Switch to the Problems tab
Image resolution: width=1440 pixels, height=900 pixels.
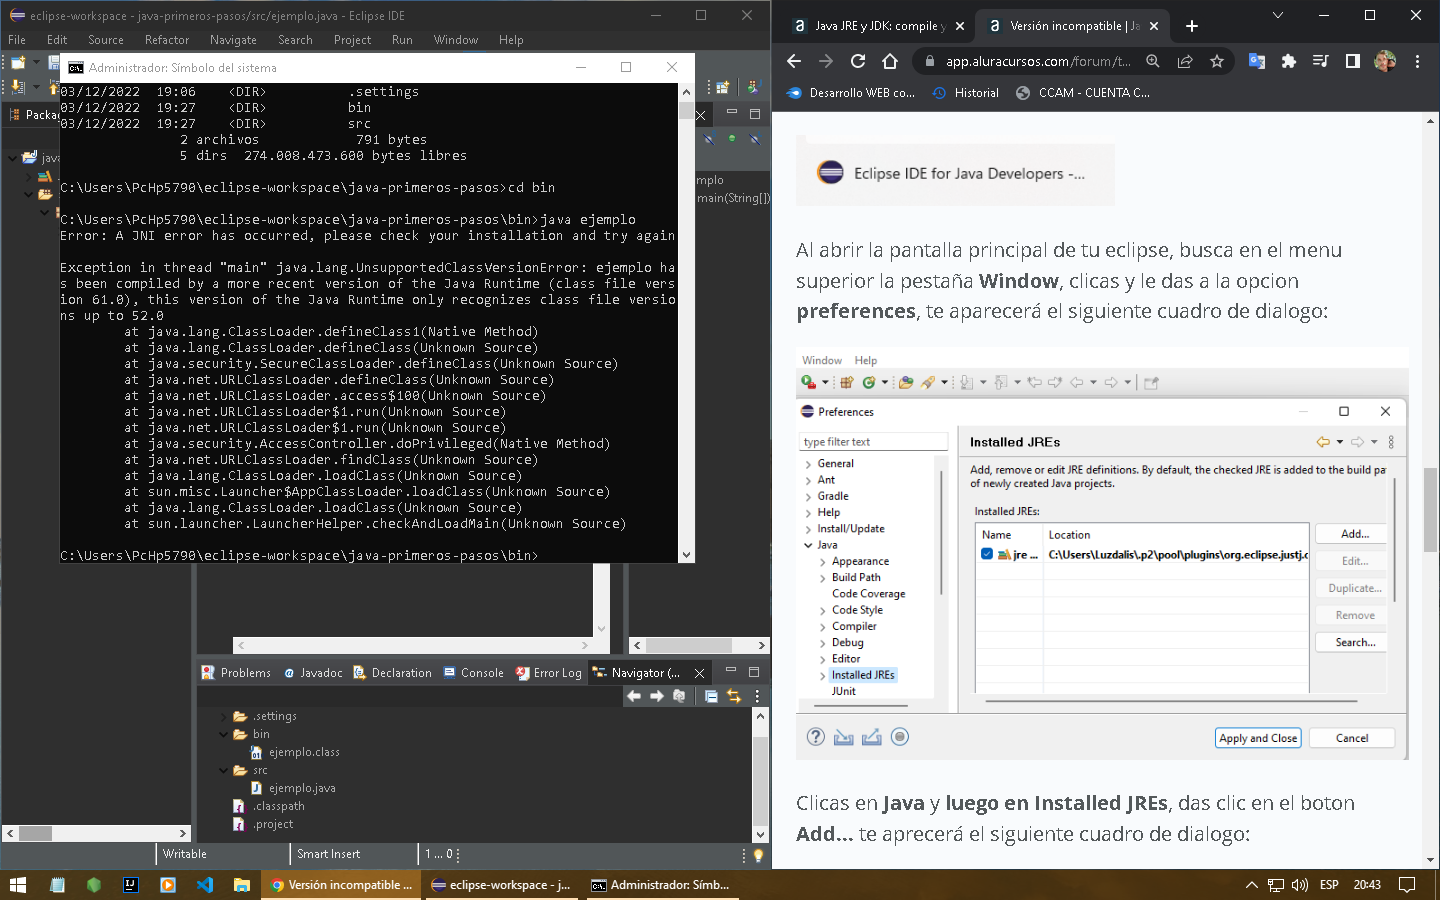tap(236, 673)
